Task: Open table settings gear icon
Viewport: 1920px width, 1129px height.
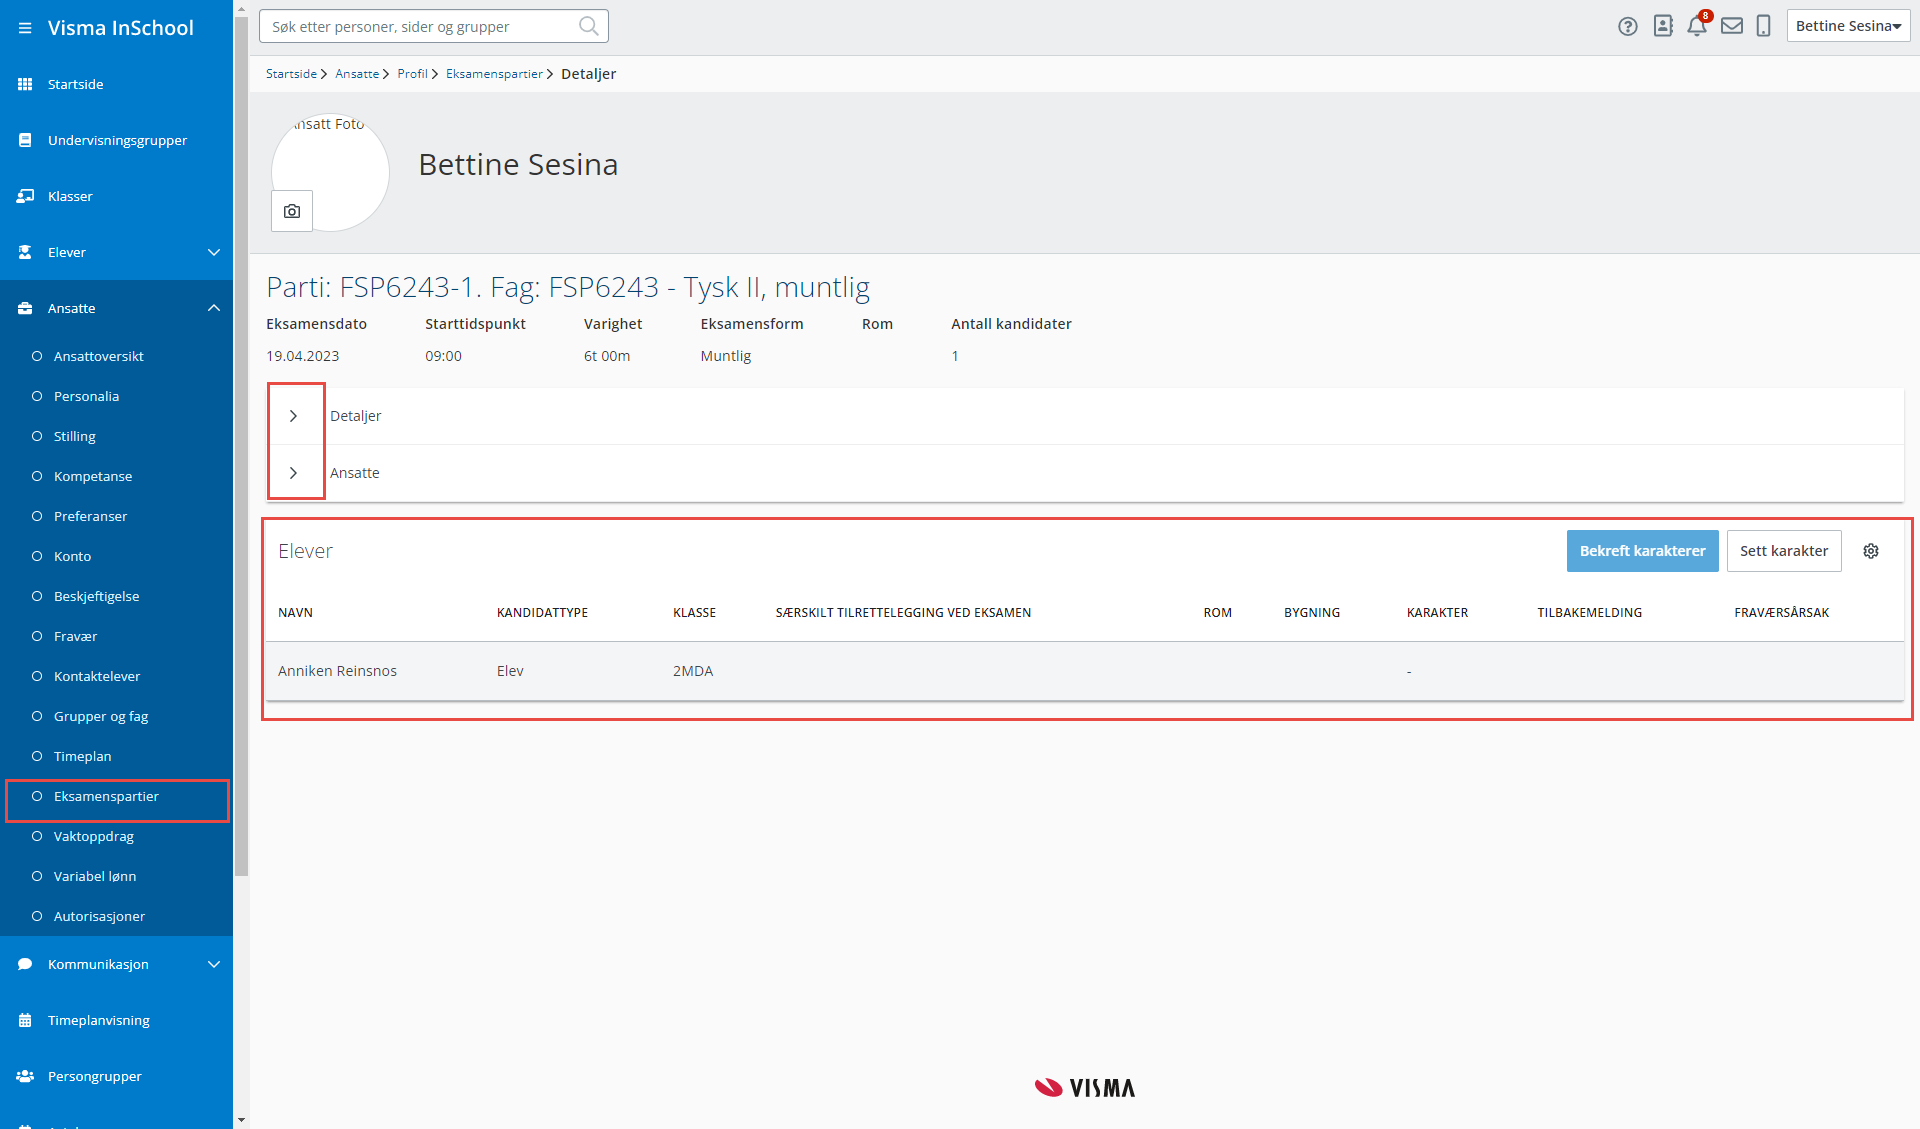Action: pos(1871,551)
